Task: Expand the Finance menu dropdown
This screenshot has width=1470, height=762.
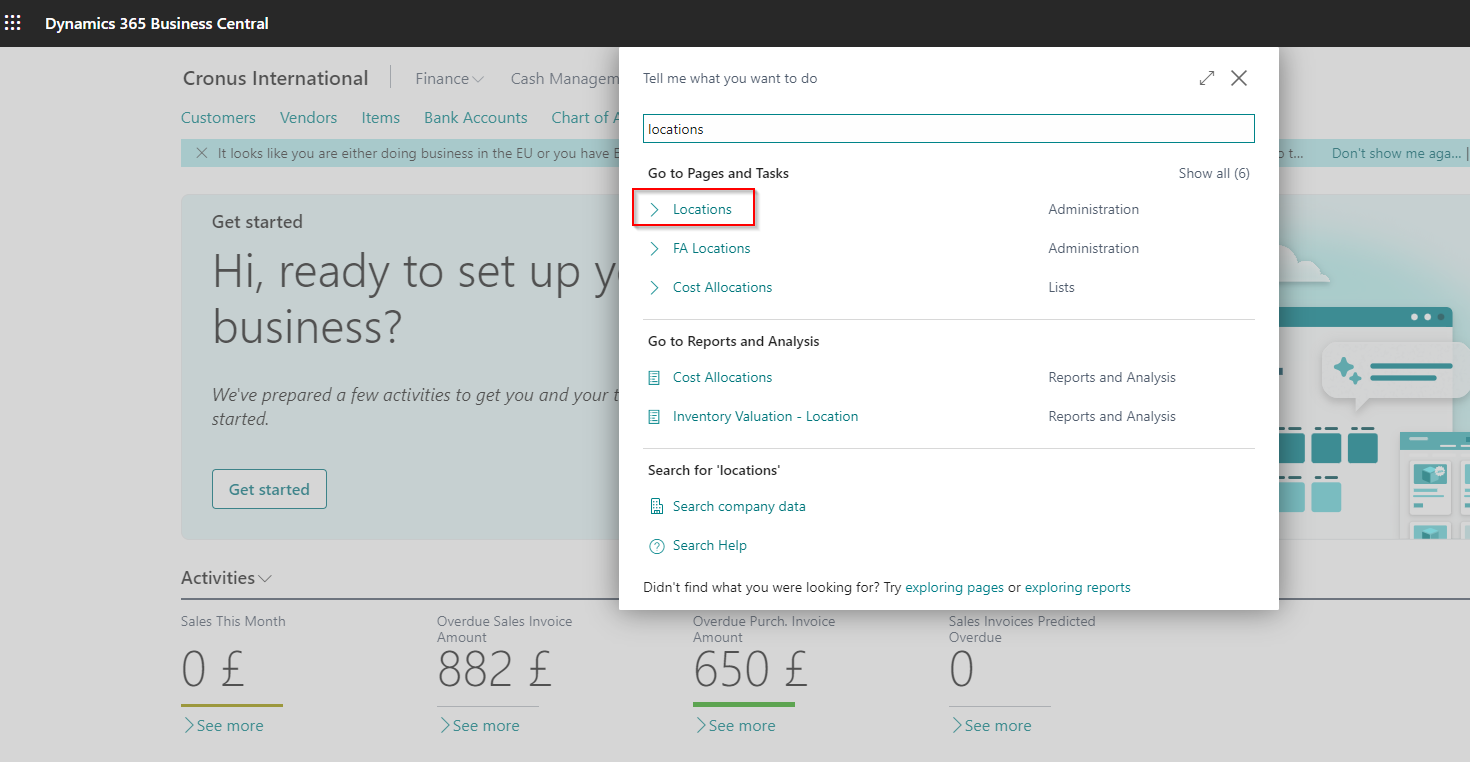Action: coord(449,78)
